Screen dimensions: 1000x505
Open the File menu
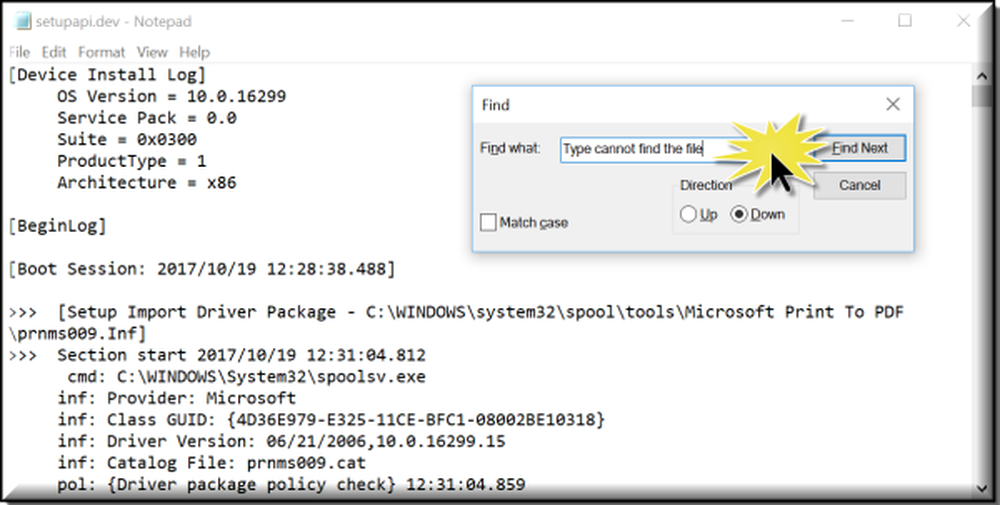(19, 52)
